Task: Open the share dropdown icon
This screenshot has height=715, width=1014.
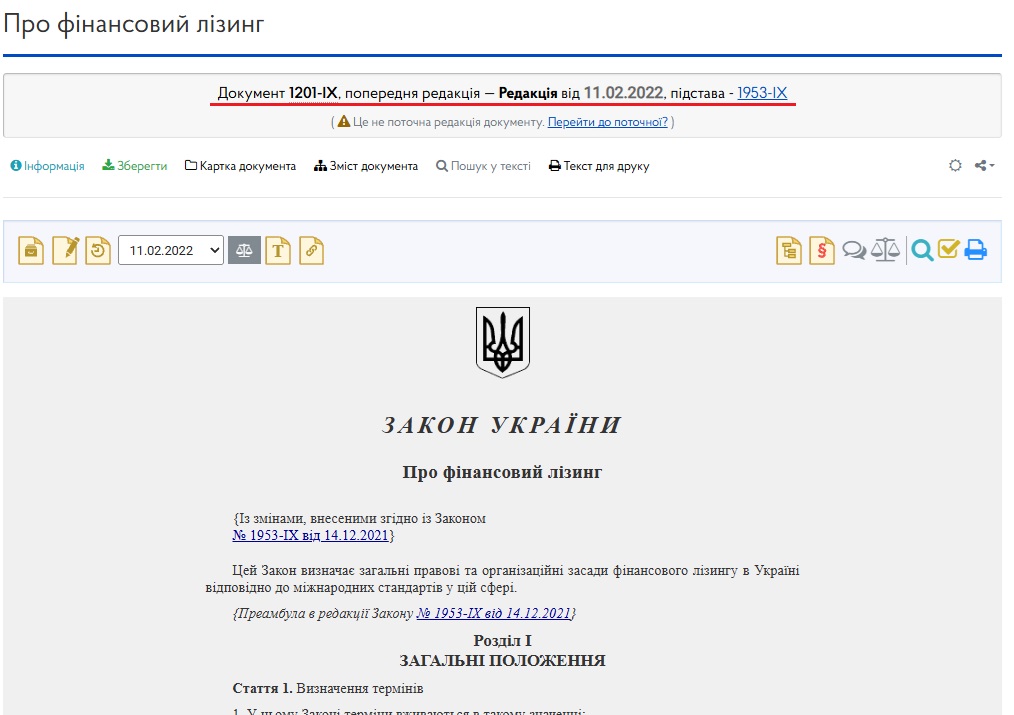Action: [x=984, y=165]
